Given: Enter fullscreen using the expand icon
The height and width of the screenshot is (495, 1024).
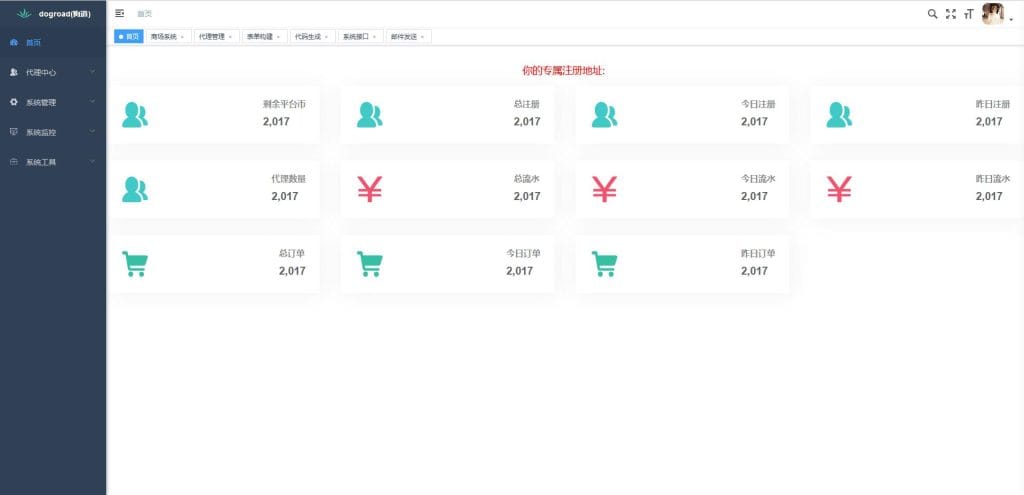Looking at the screenshot, I should 950,14.
